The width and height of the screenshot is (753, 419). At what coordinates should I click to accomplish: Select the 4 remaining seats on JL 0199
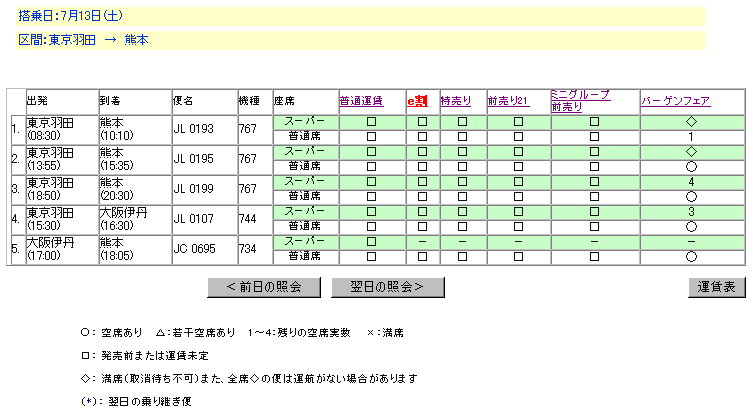(691, 182)
